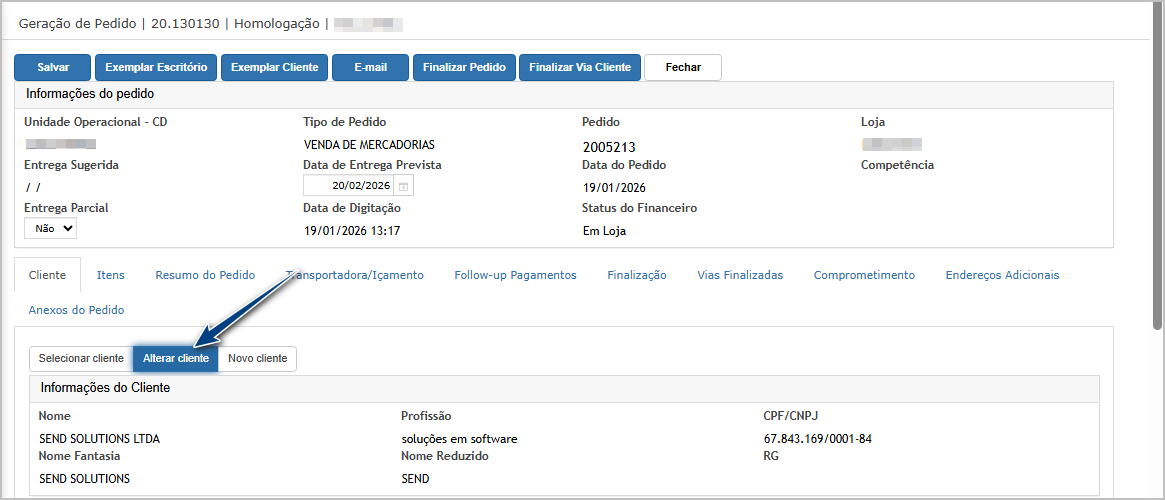Go to the Finalização tab
The image size is (1165, 500).
tap(637, 275)
